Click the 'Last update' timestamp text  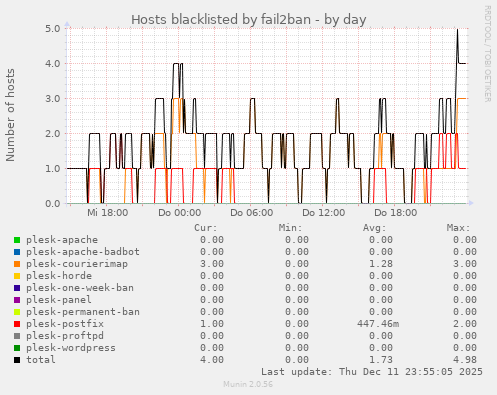point(372,372)
